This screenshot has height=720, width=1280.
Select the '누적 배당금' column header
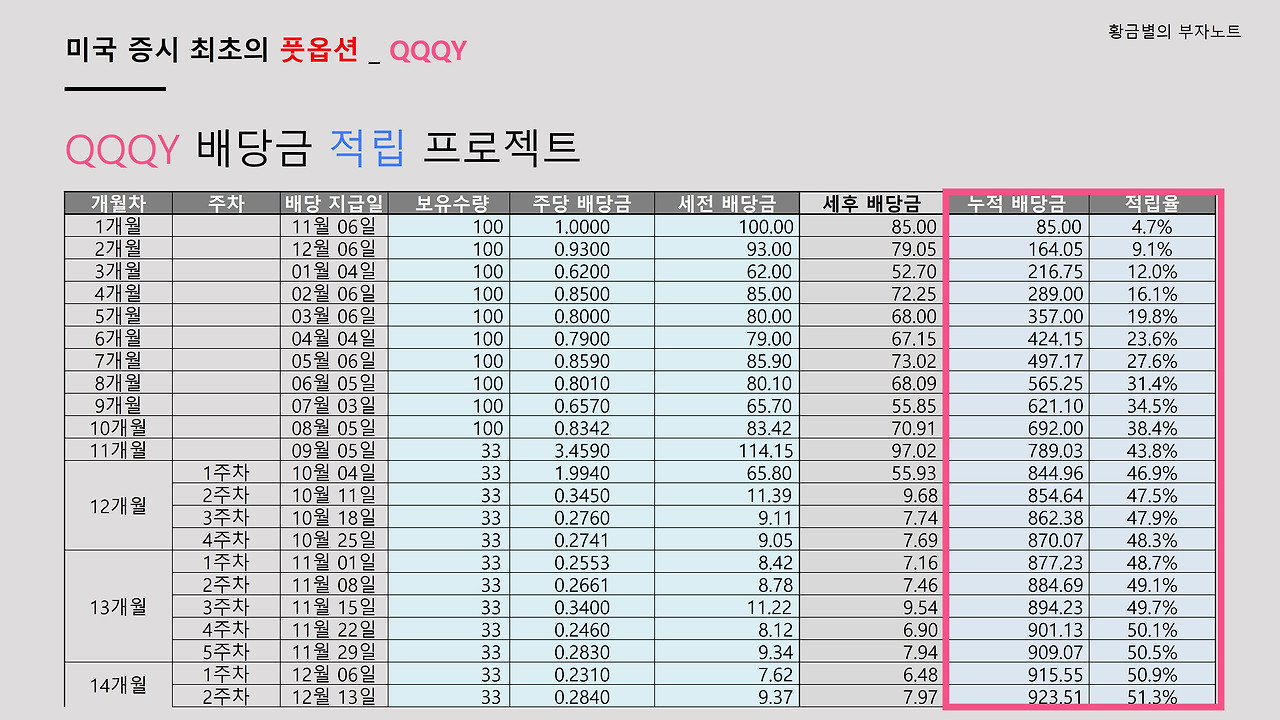(x=1017, y=203)
